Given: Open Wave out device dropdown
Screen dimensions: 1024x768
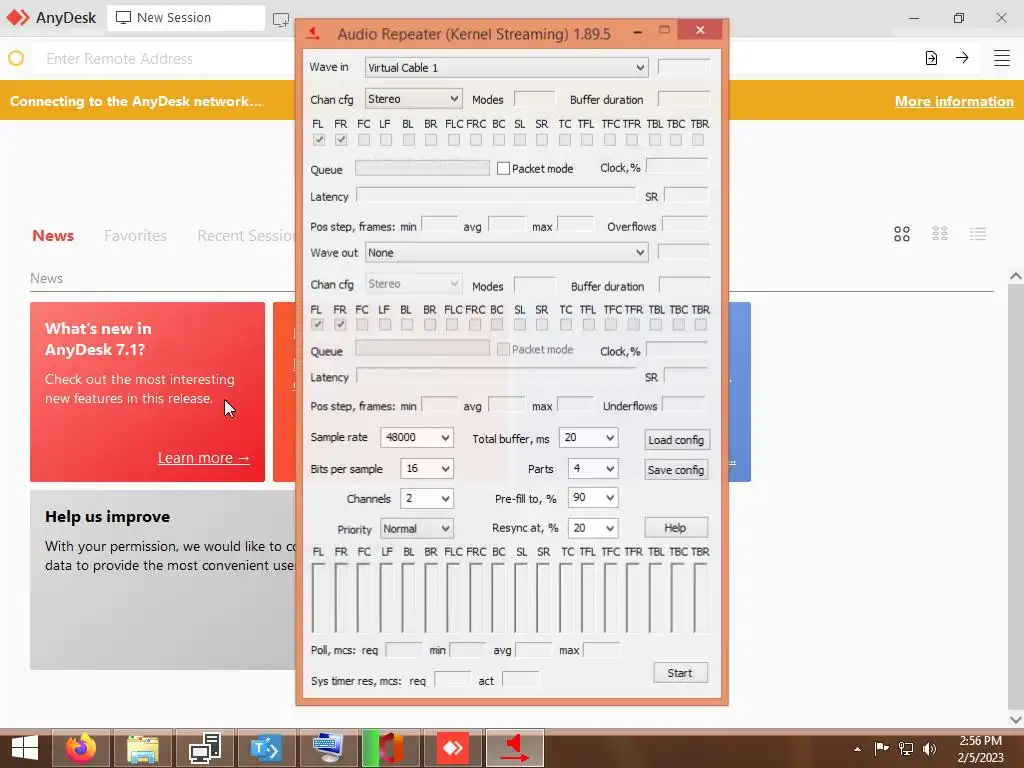Looking at the screenshot, I should [x=506, y=253].
